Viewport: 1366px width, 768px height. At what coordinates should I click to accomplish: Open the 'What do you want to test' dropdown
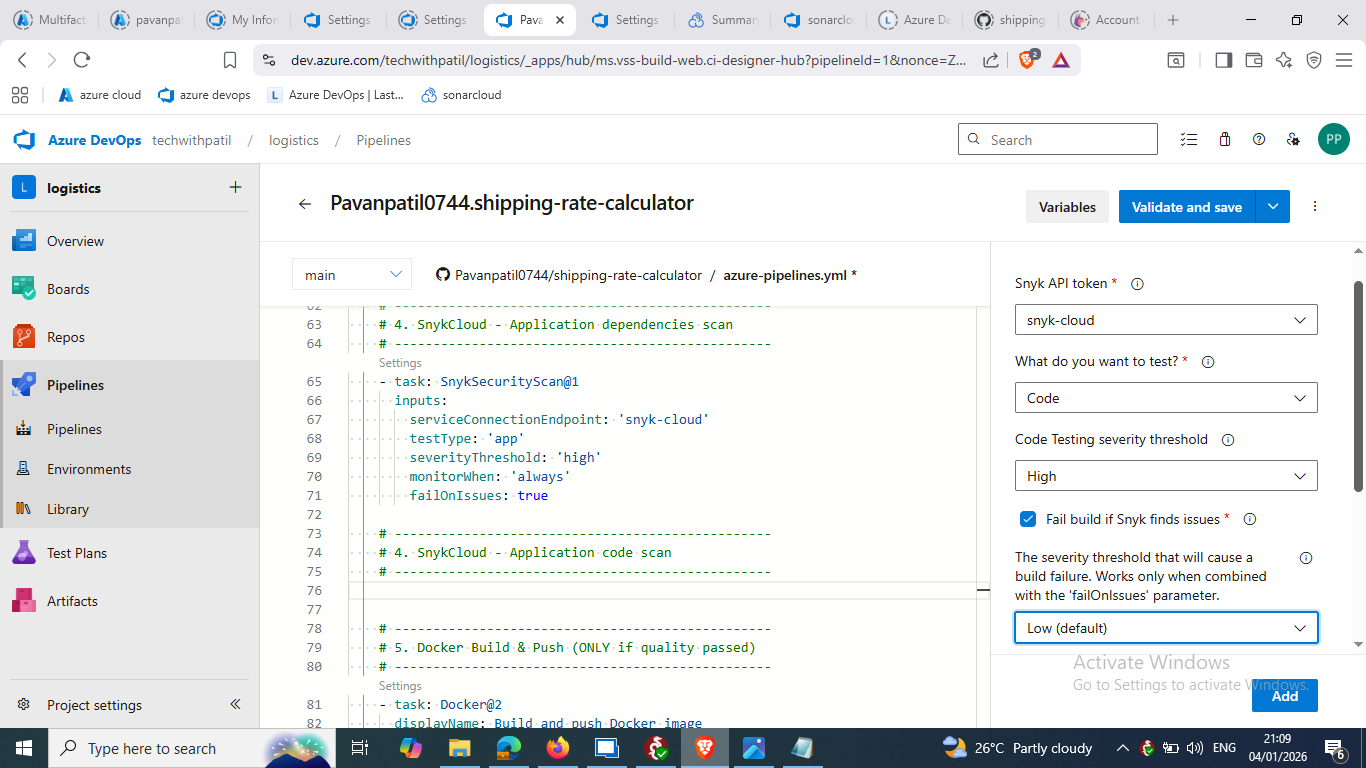1165,398
